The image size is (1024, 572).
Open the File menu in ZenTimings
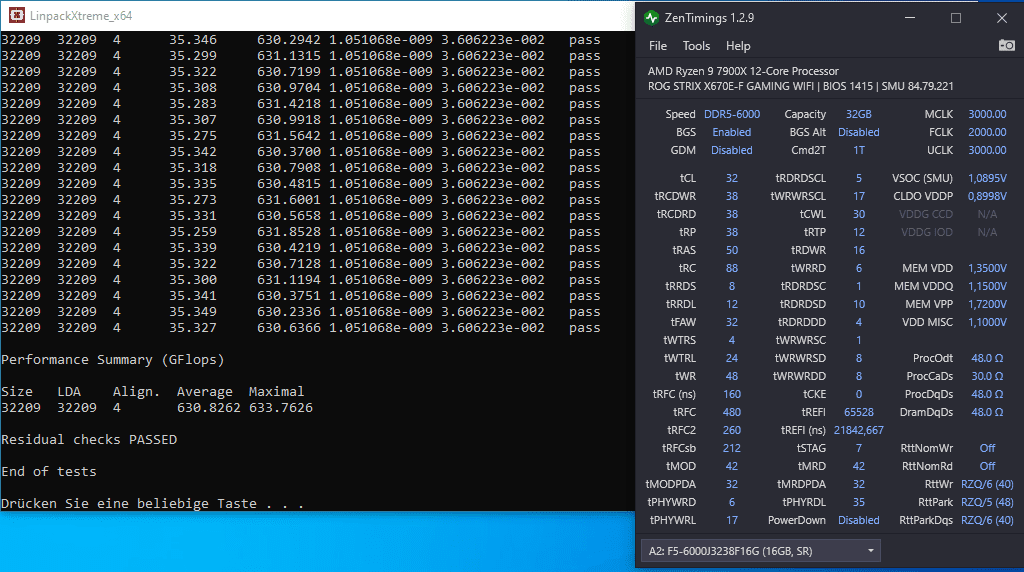click(658, 46)
